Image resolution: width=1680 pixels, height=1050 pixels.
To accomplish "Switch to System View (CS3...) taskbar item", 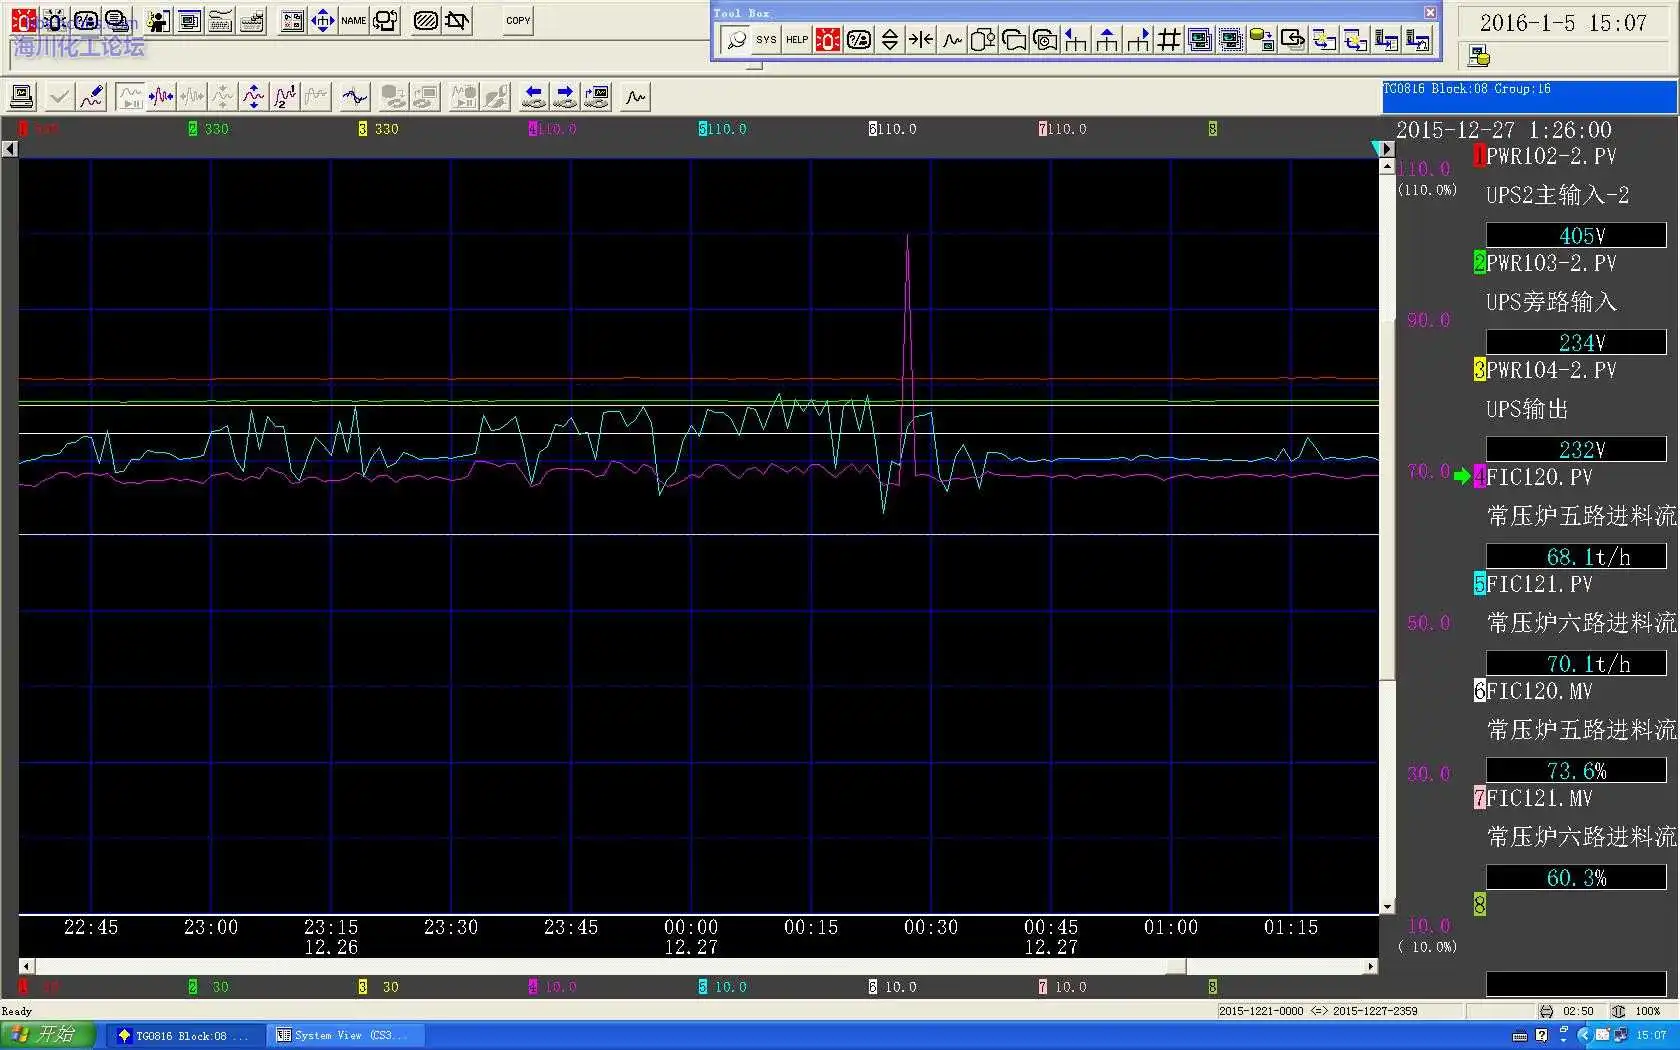I will point(346,1035).
